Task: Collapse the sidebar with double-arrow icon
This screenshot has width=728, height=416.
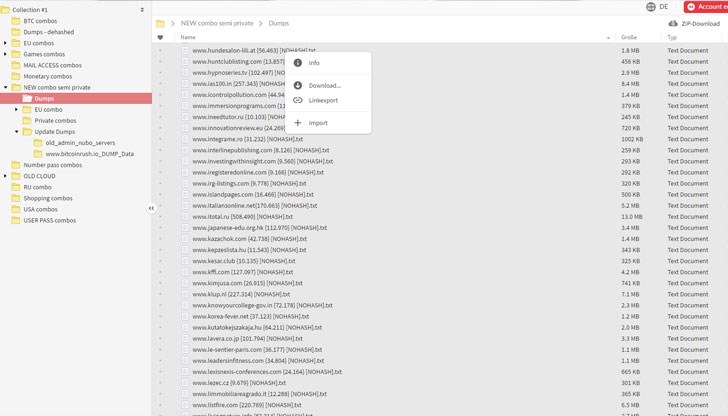Action: click(151, 208)
